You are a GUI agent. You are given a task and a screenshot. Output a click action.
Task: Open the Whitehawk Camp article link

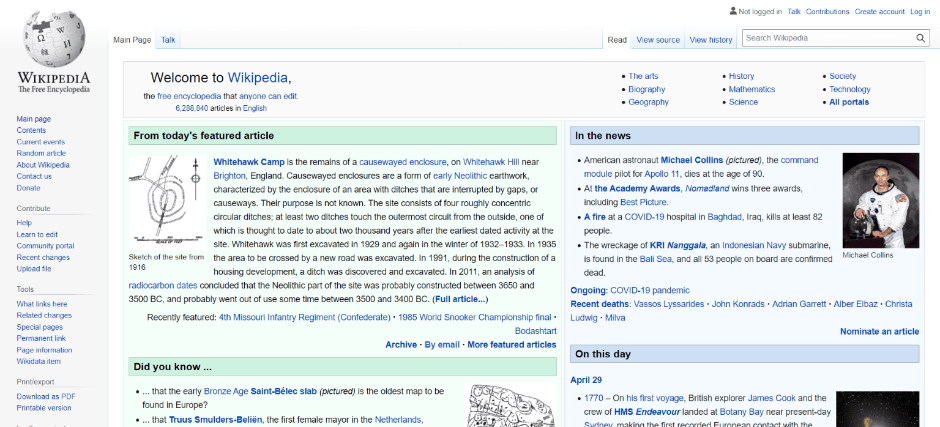(x=249, y=162)
